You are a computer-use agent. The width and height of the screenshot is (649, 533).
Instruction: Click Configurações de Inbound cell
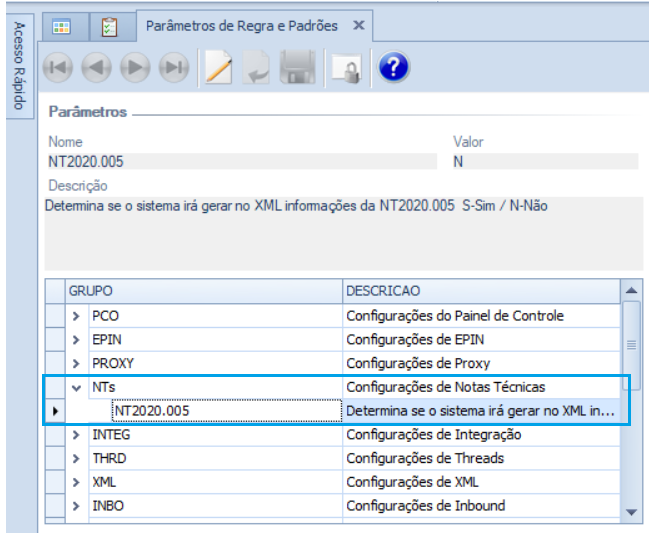481,506
